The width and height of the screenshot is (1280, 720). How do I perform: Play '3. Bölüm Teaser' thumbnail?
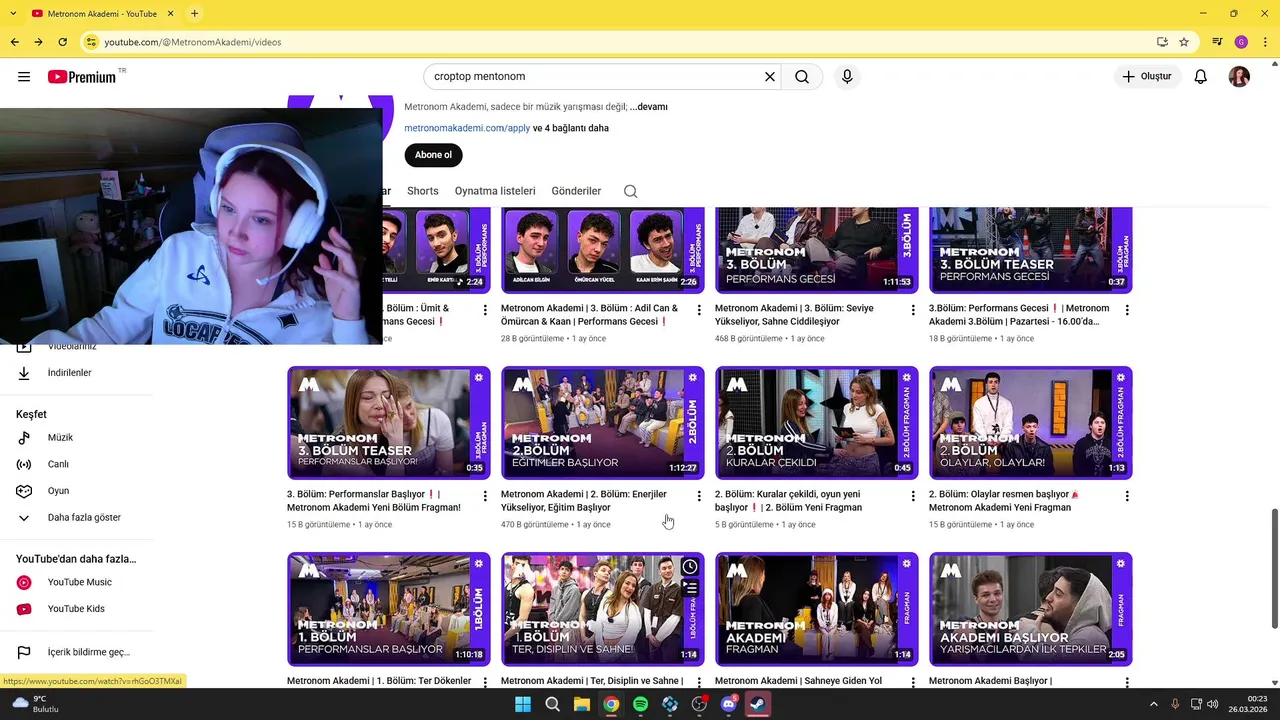pos(388,422)
